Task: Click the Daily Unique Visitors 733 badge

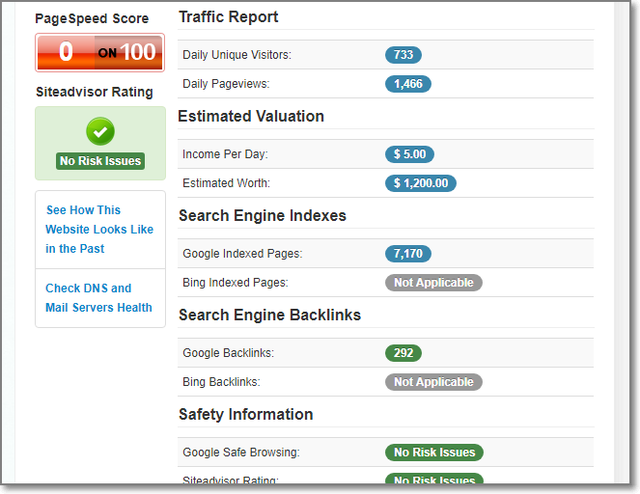Action: [403, 55]
